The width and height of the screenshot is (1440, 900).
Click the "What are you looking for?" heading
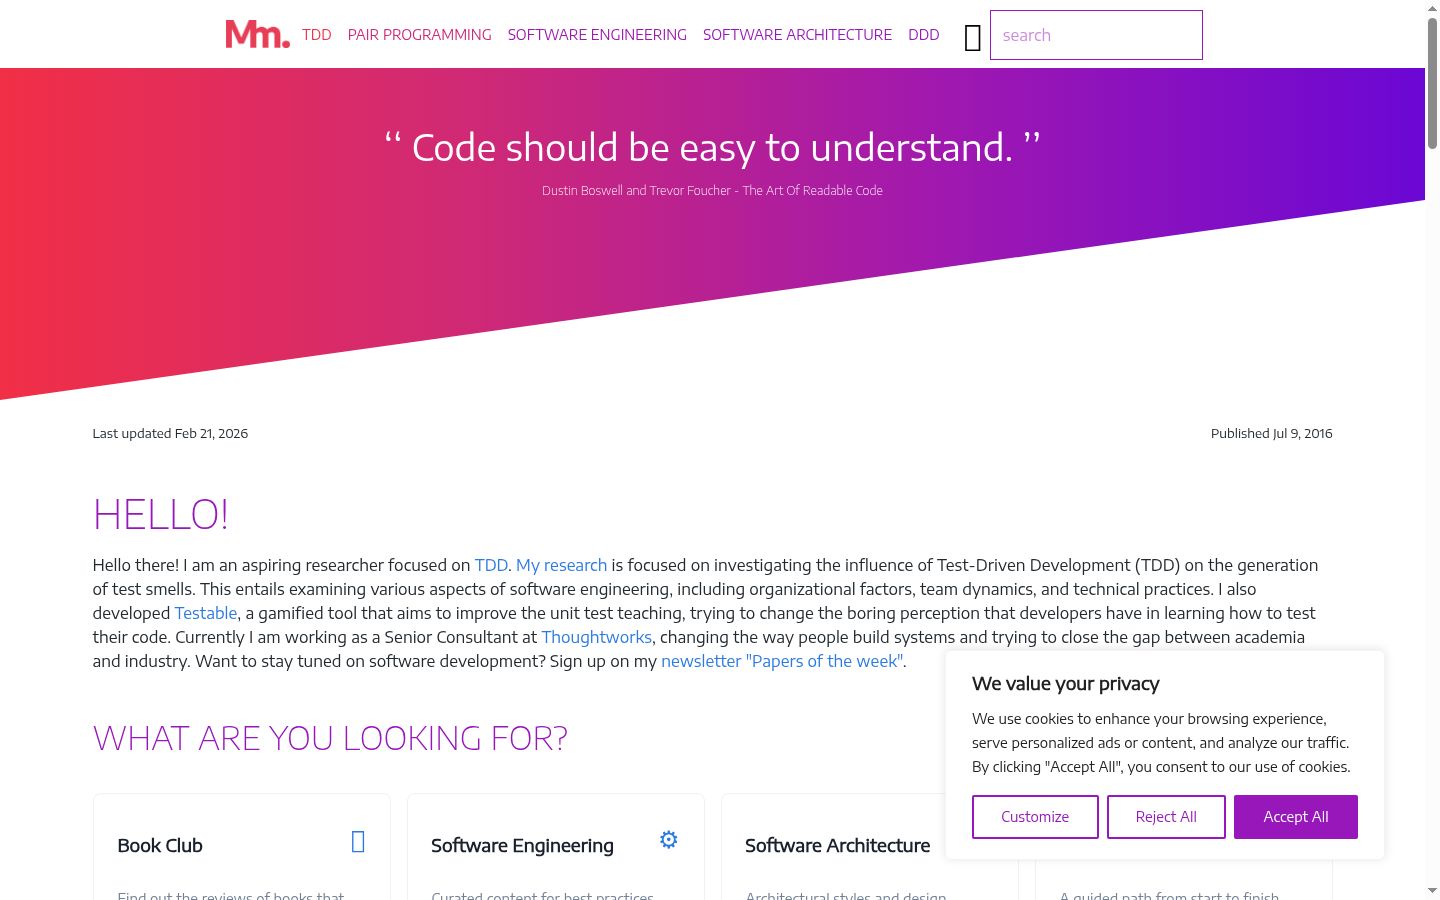(x=330, y=738)
